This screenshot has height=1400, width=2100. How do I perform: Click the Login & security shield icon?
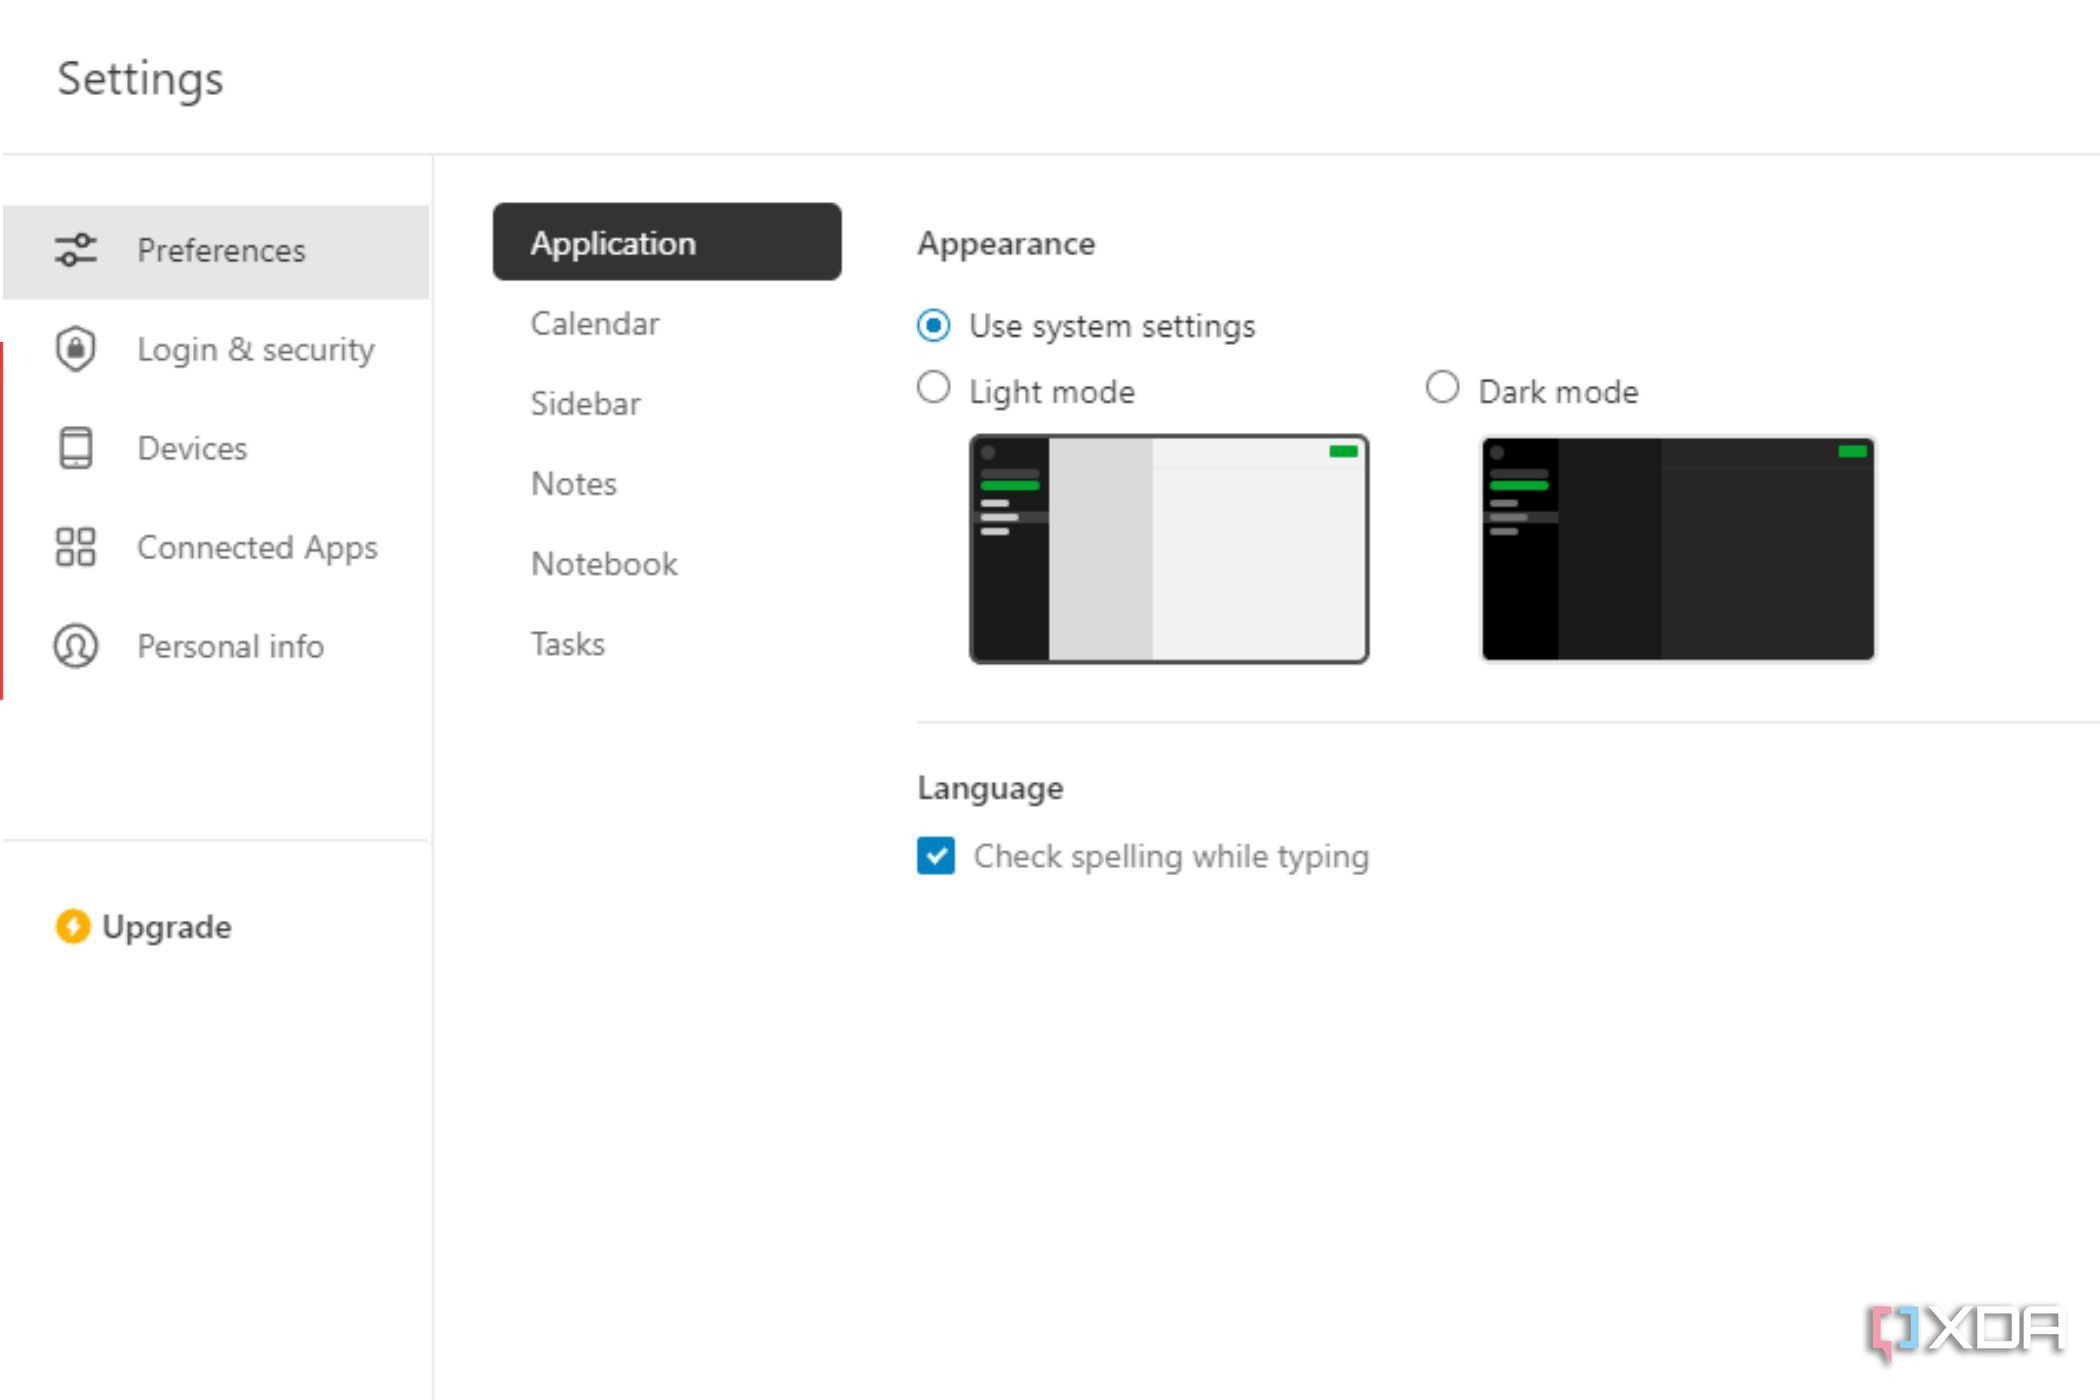pyautogui.click(x=76, y=349)
